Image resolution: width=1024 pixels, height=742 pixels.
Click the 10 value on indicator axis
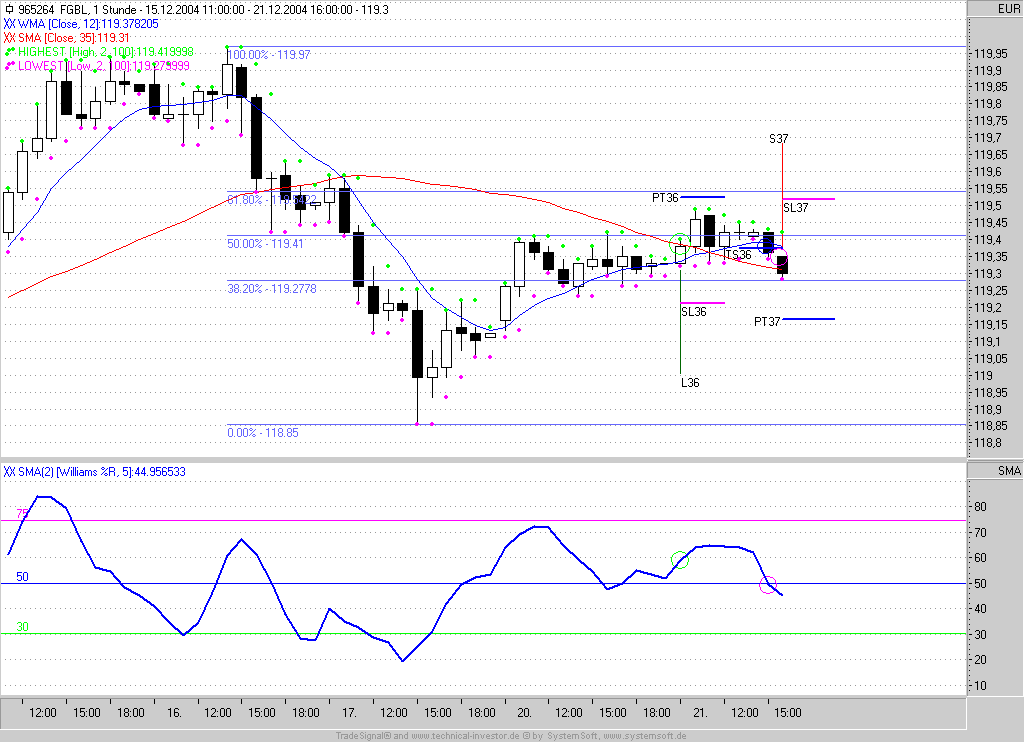click(x=980, y=686)
